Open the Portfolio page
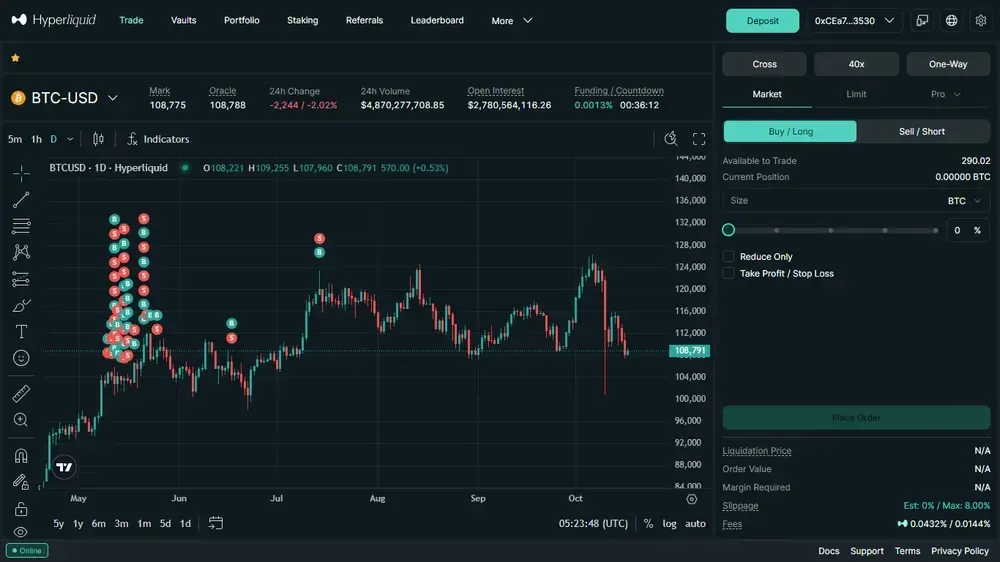The image size is (1000, 562). point(242,20)
